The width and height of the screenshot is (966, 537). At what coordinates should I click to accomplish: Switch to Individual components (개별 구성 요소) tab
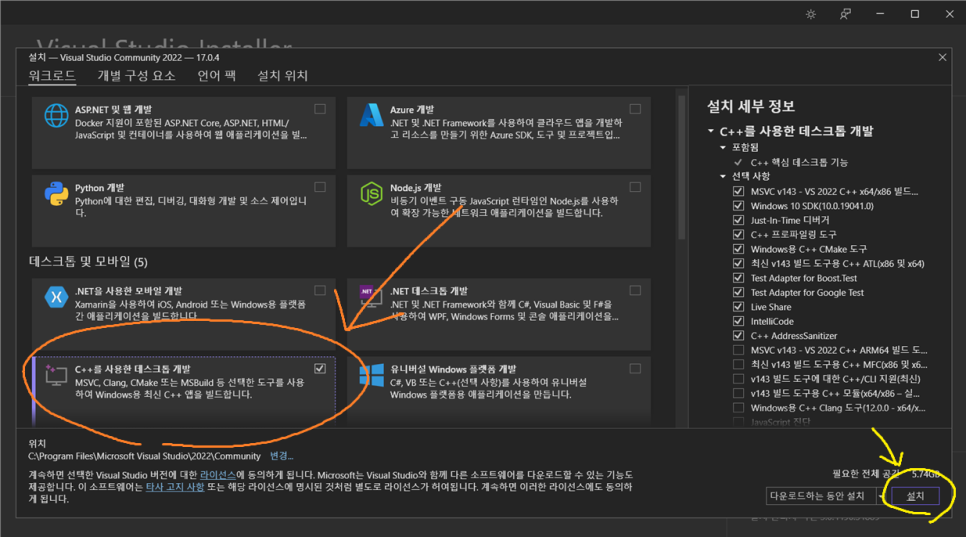136,76
